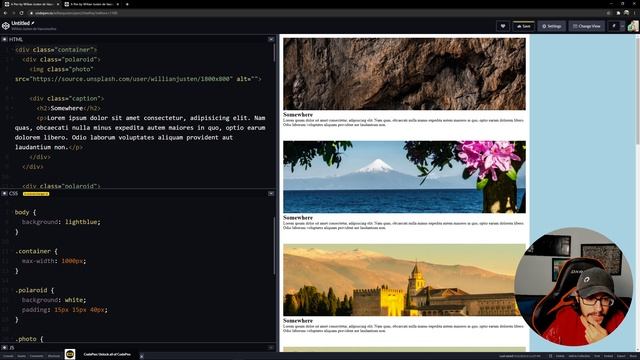Open the Console panel
Image resolution: width=640 pixels, height=360 pixels.
coord(8,356)
